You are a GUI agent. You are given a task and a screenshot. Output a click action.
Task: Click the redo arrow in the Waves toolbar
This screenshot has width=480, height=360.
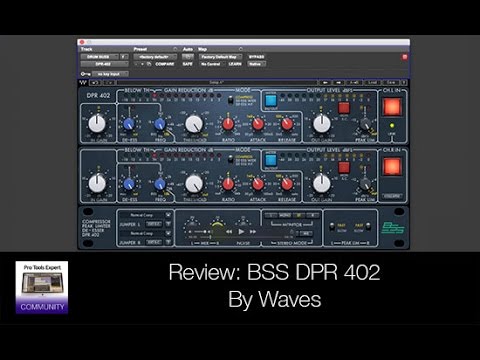click(110, 82)
